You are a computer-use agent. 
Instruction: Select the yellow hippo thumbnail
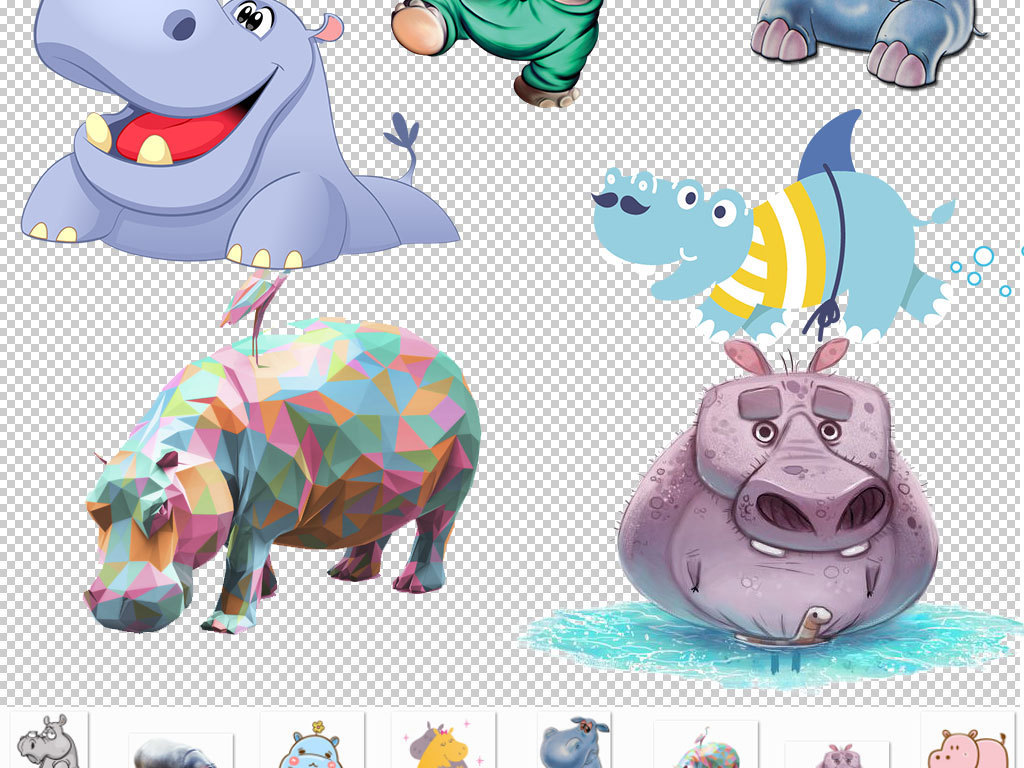[443, 740]
